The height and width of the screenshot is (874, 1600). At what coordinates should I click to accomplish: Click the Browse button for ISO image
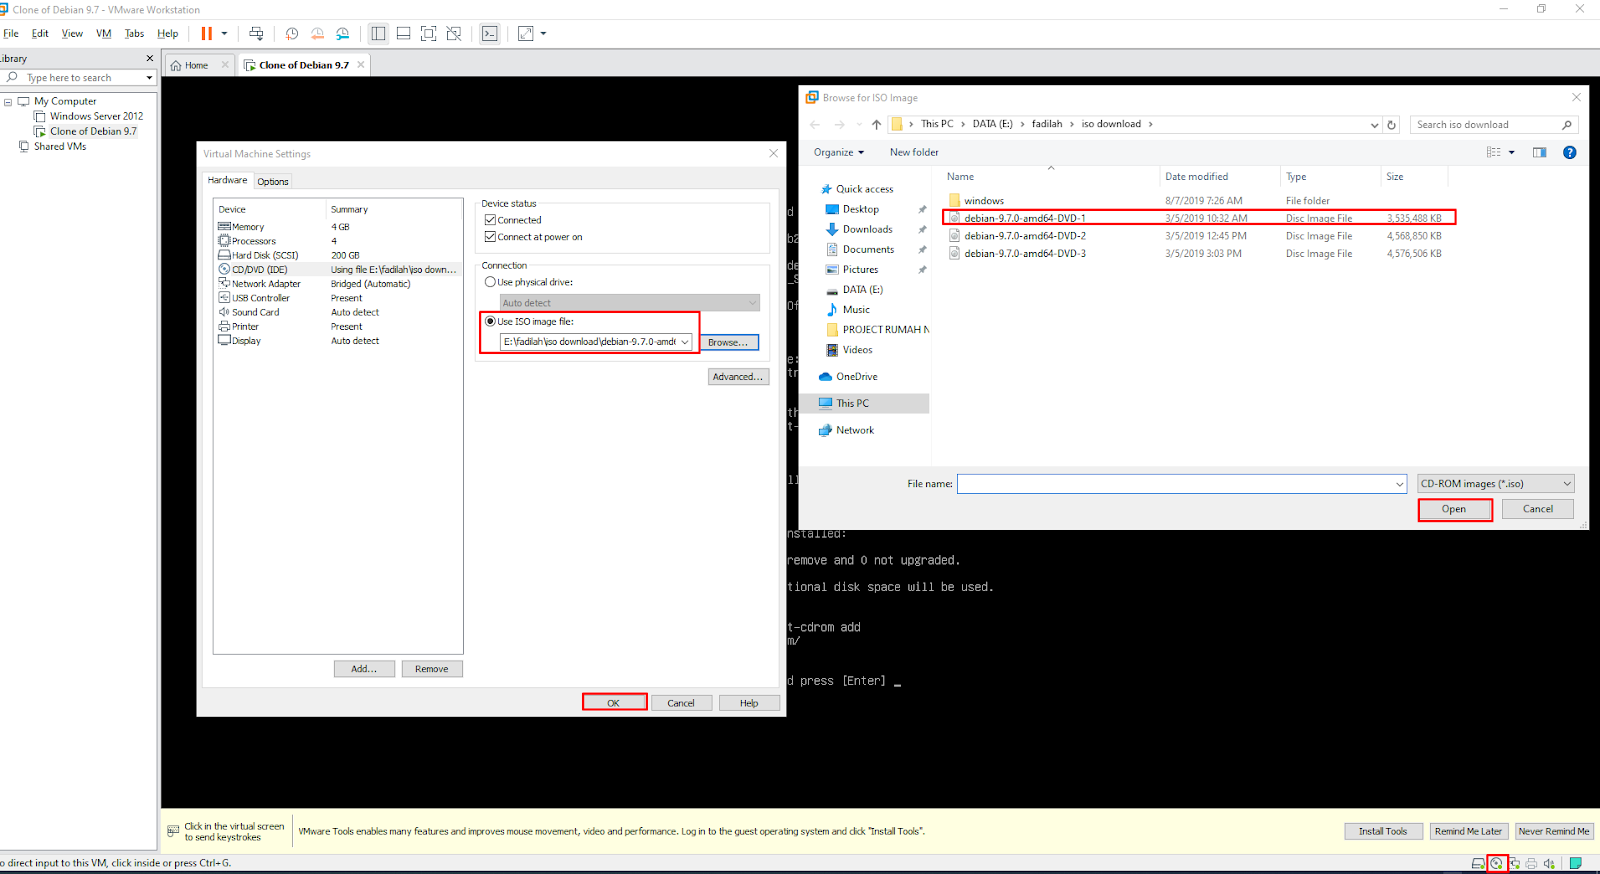tap(728, 342)
